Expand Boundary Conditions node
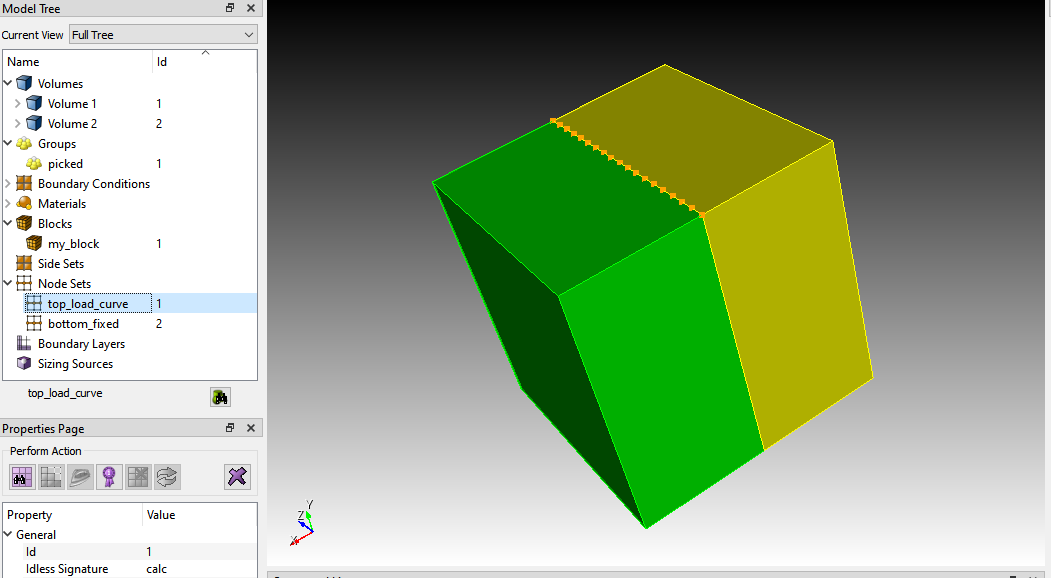The width and height of the screenshot is (1051, 578). tap(8, 184)
